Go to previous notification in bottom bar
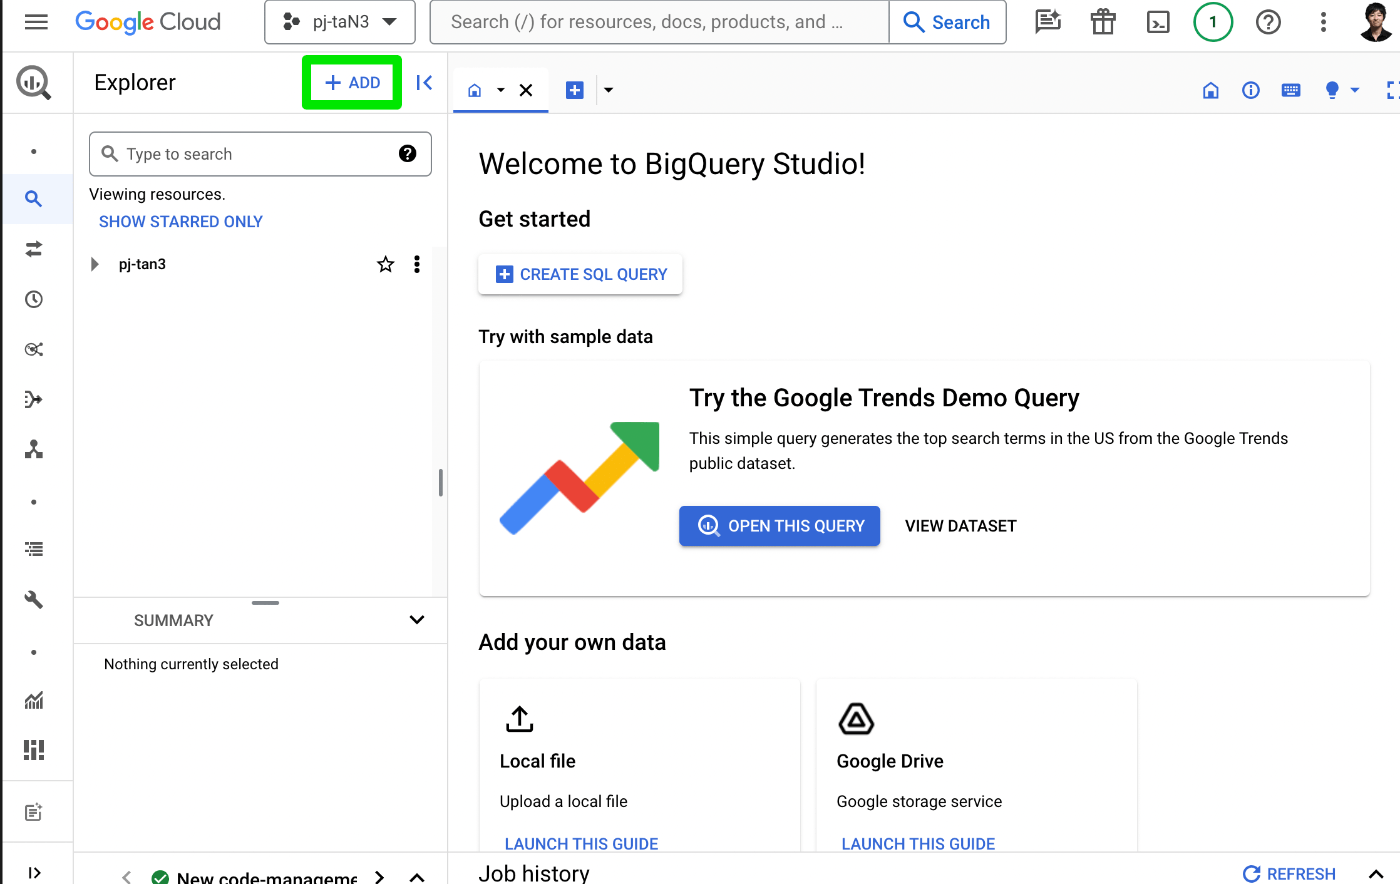 126,877
